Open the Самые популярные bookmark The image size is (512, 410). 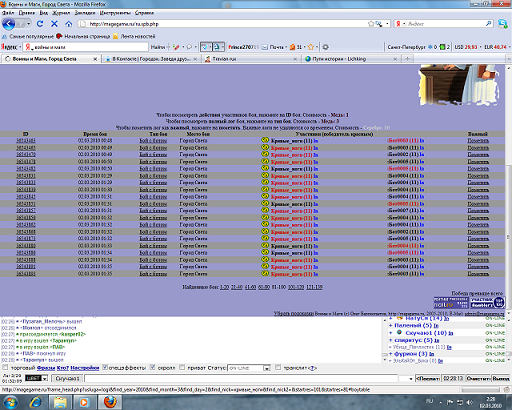click(x=28, y=36)
